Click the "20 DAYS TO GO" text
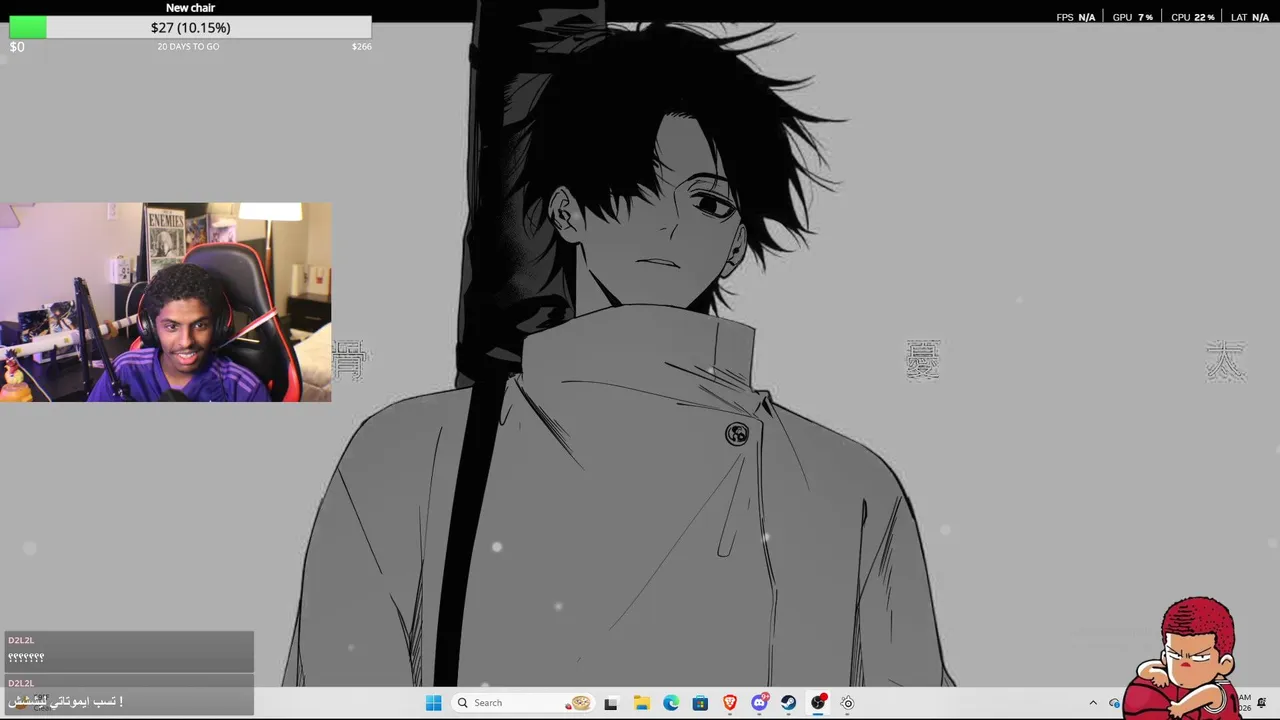 pyautogui.click(x=188, y=47)
